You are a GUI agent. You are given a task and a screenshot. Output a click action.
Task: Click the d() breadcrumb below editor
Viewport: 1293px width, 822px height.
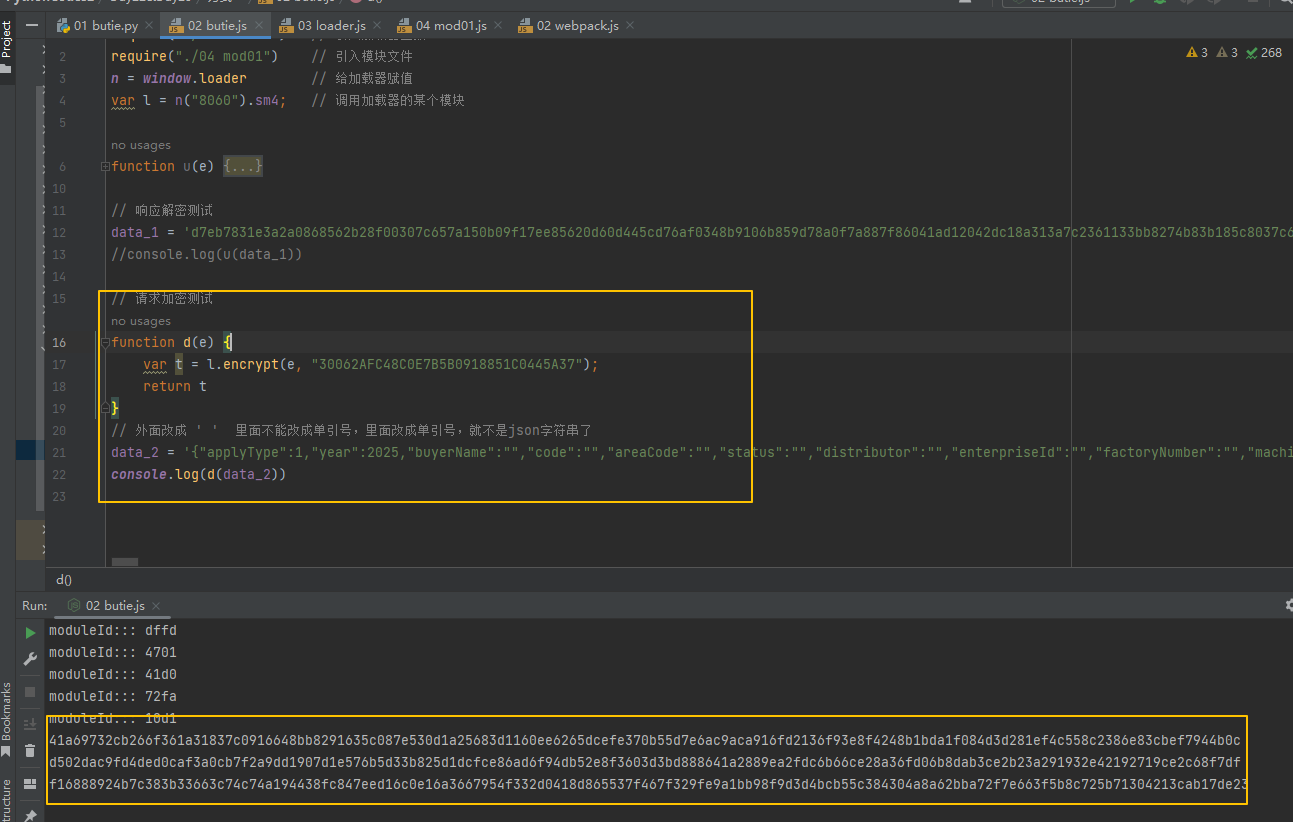[x=64, y=579]
